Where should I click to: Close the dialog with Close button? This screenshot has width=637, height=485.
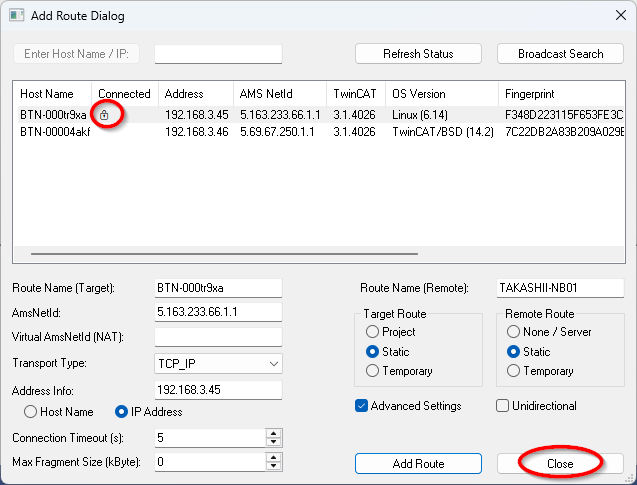pos(560,464)
